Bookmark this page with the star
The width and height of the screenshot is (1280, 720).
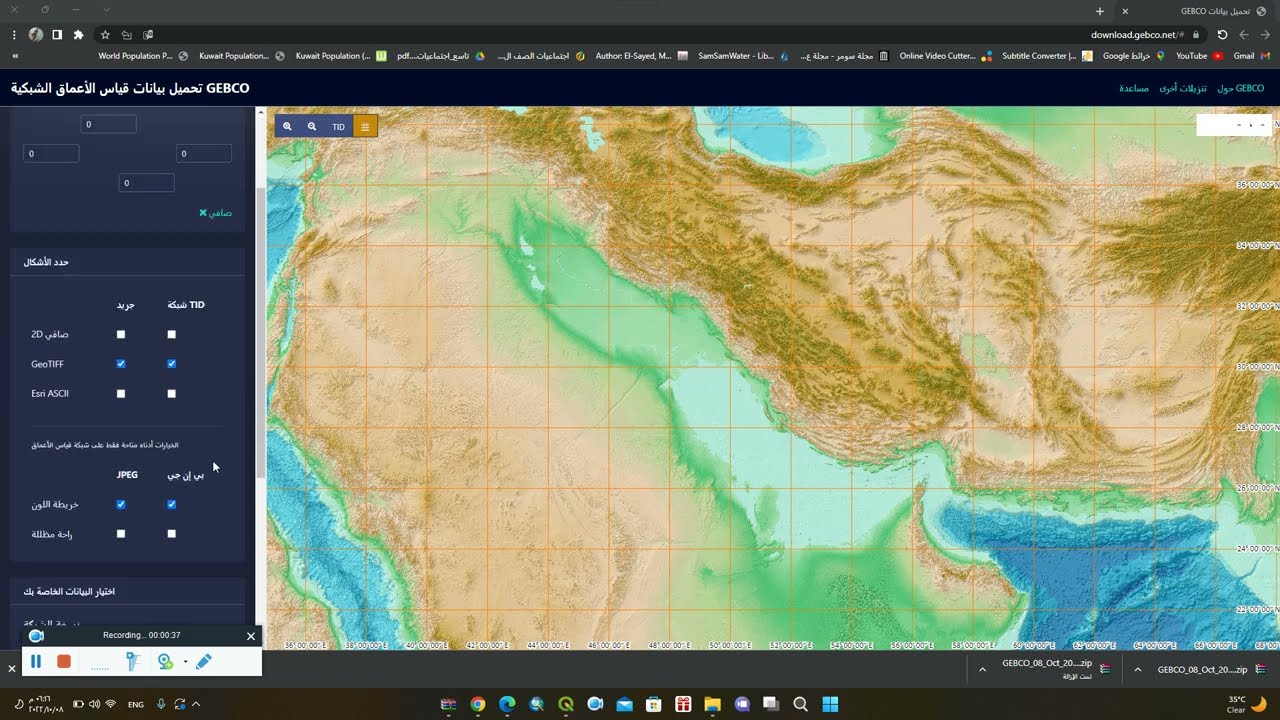click(105, 34)
